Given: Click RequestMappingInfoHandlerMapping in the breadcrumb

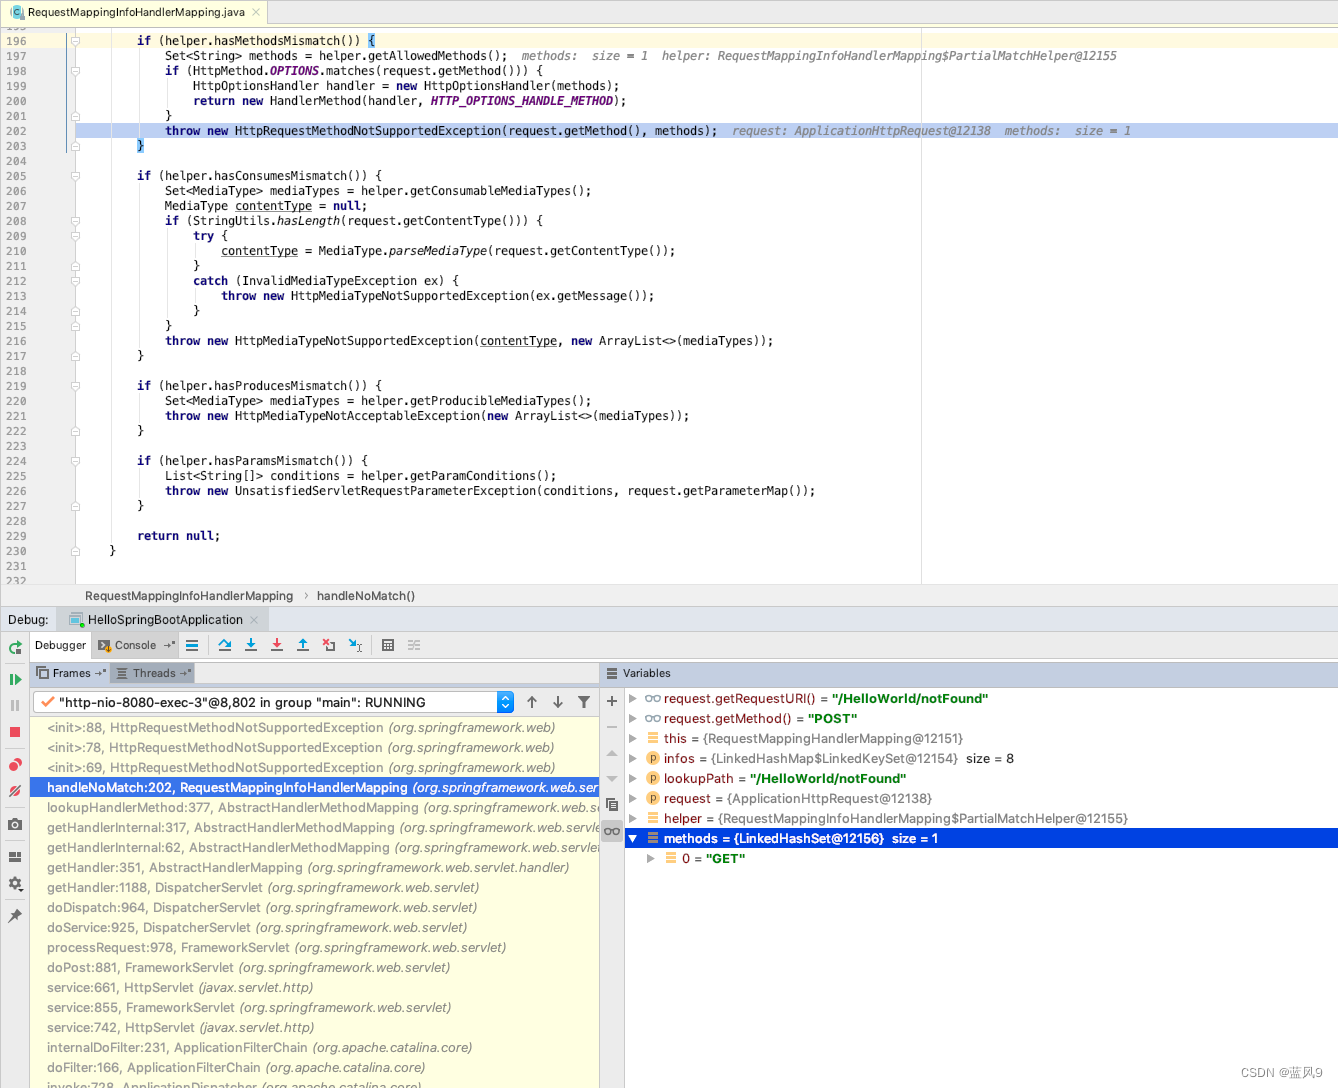Looking at the screenshot, I should 189,596.
